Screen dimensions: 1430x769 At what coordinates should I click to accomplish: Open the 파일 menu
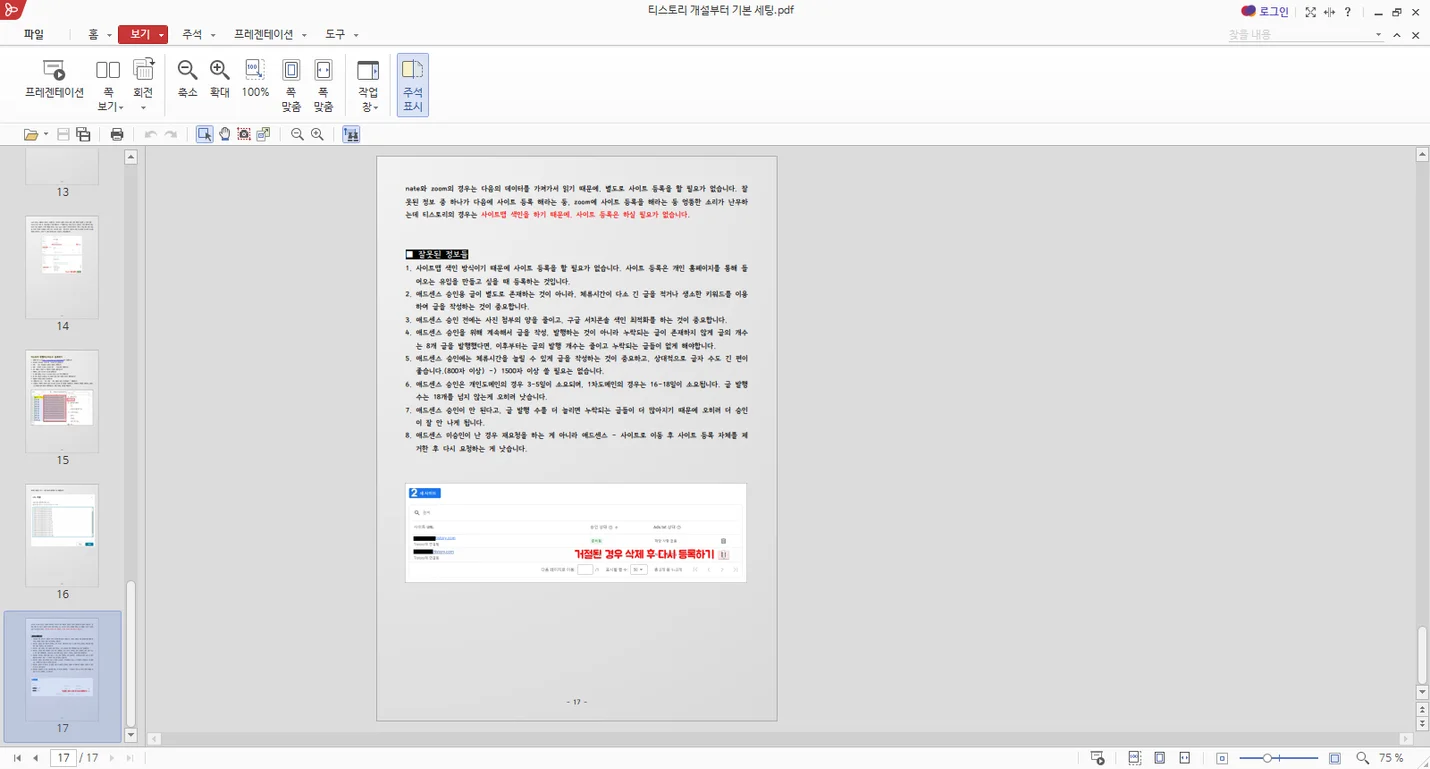point(34,34)
